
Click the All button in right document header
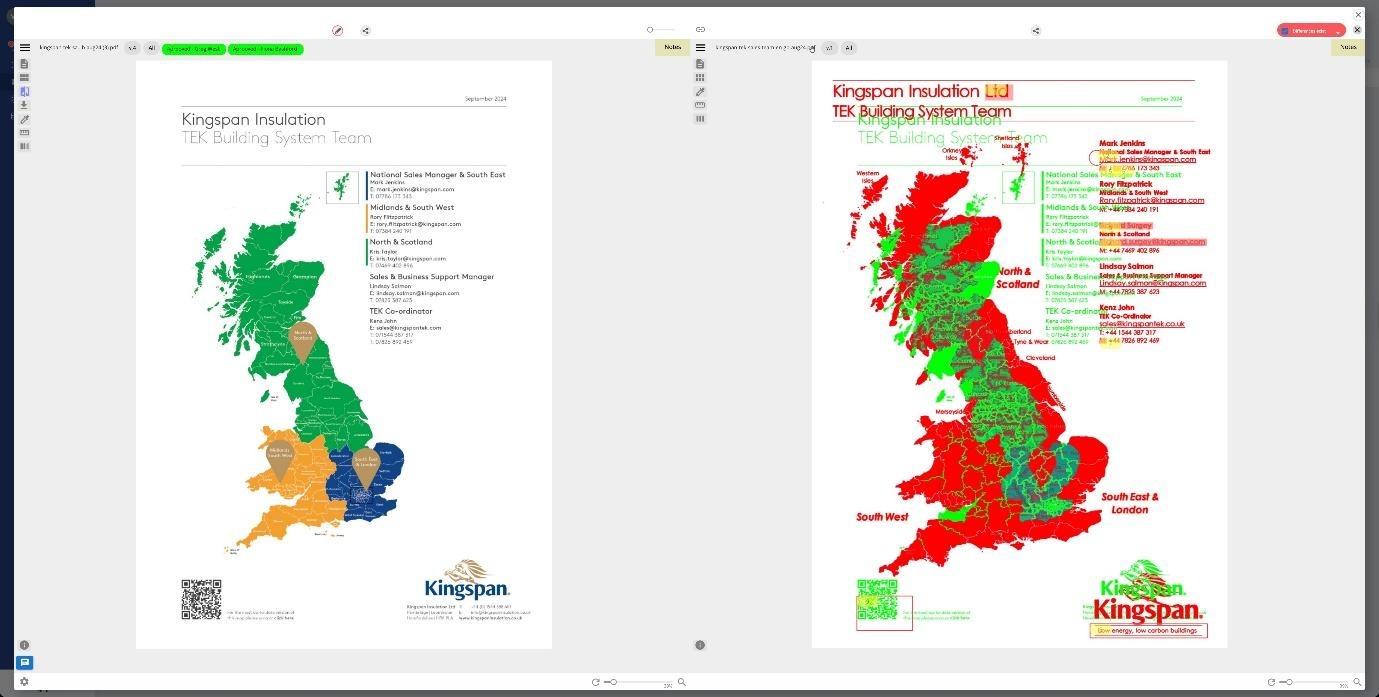[x=848, y=48]
